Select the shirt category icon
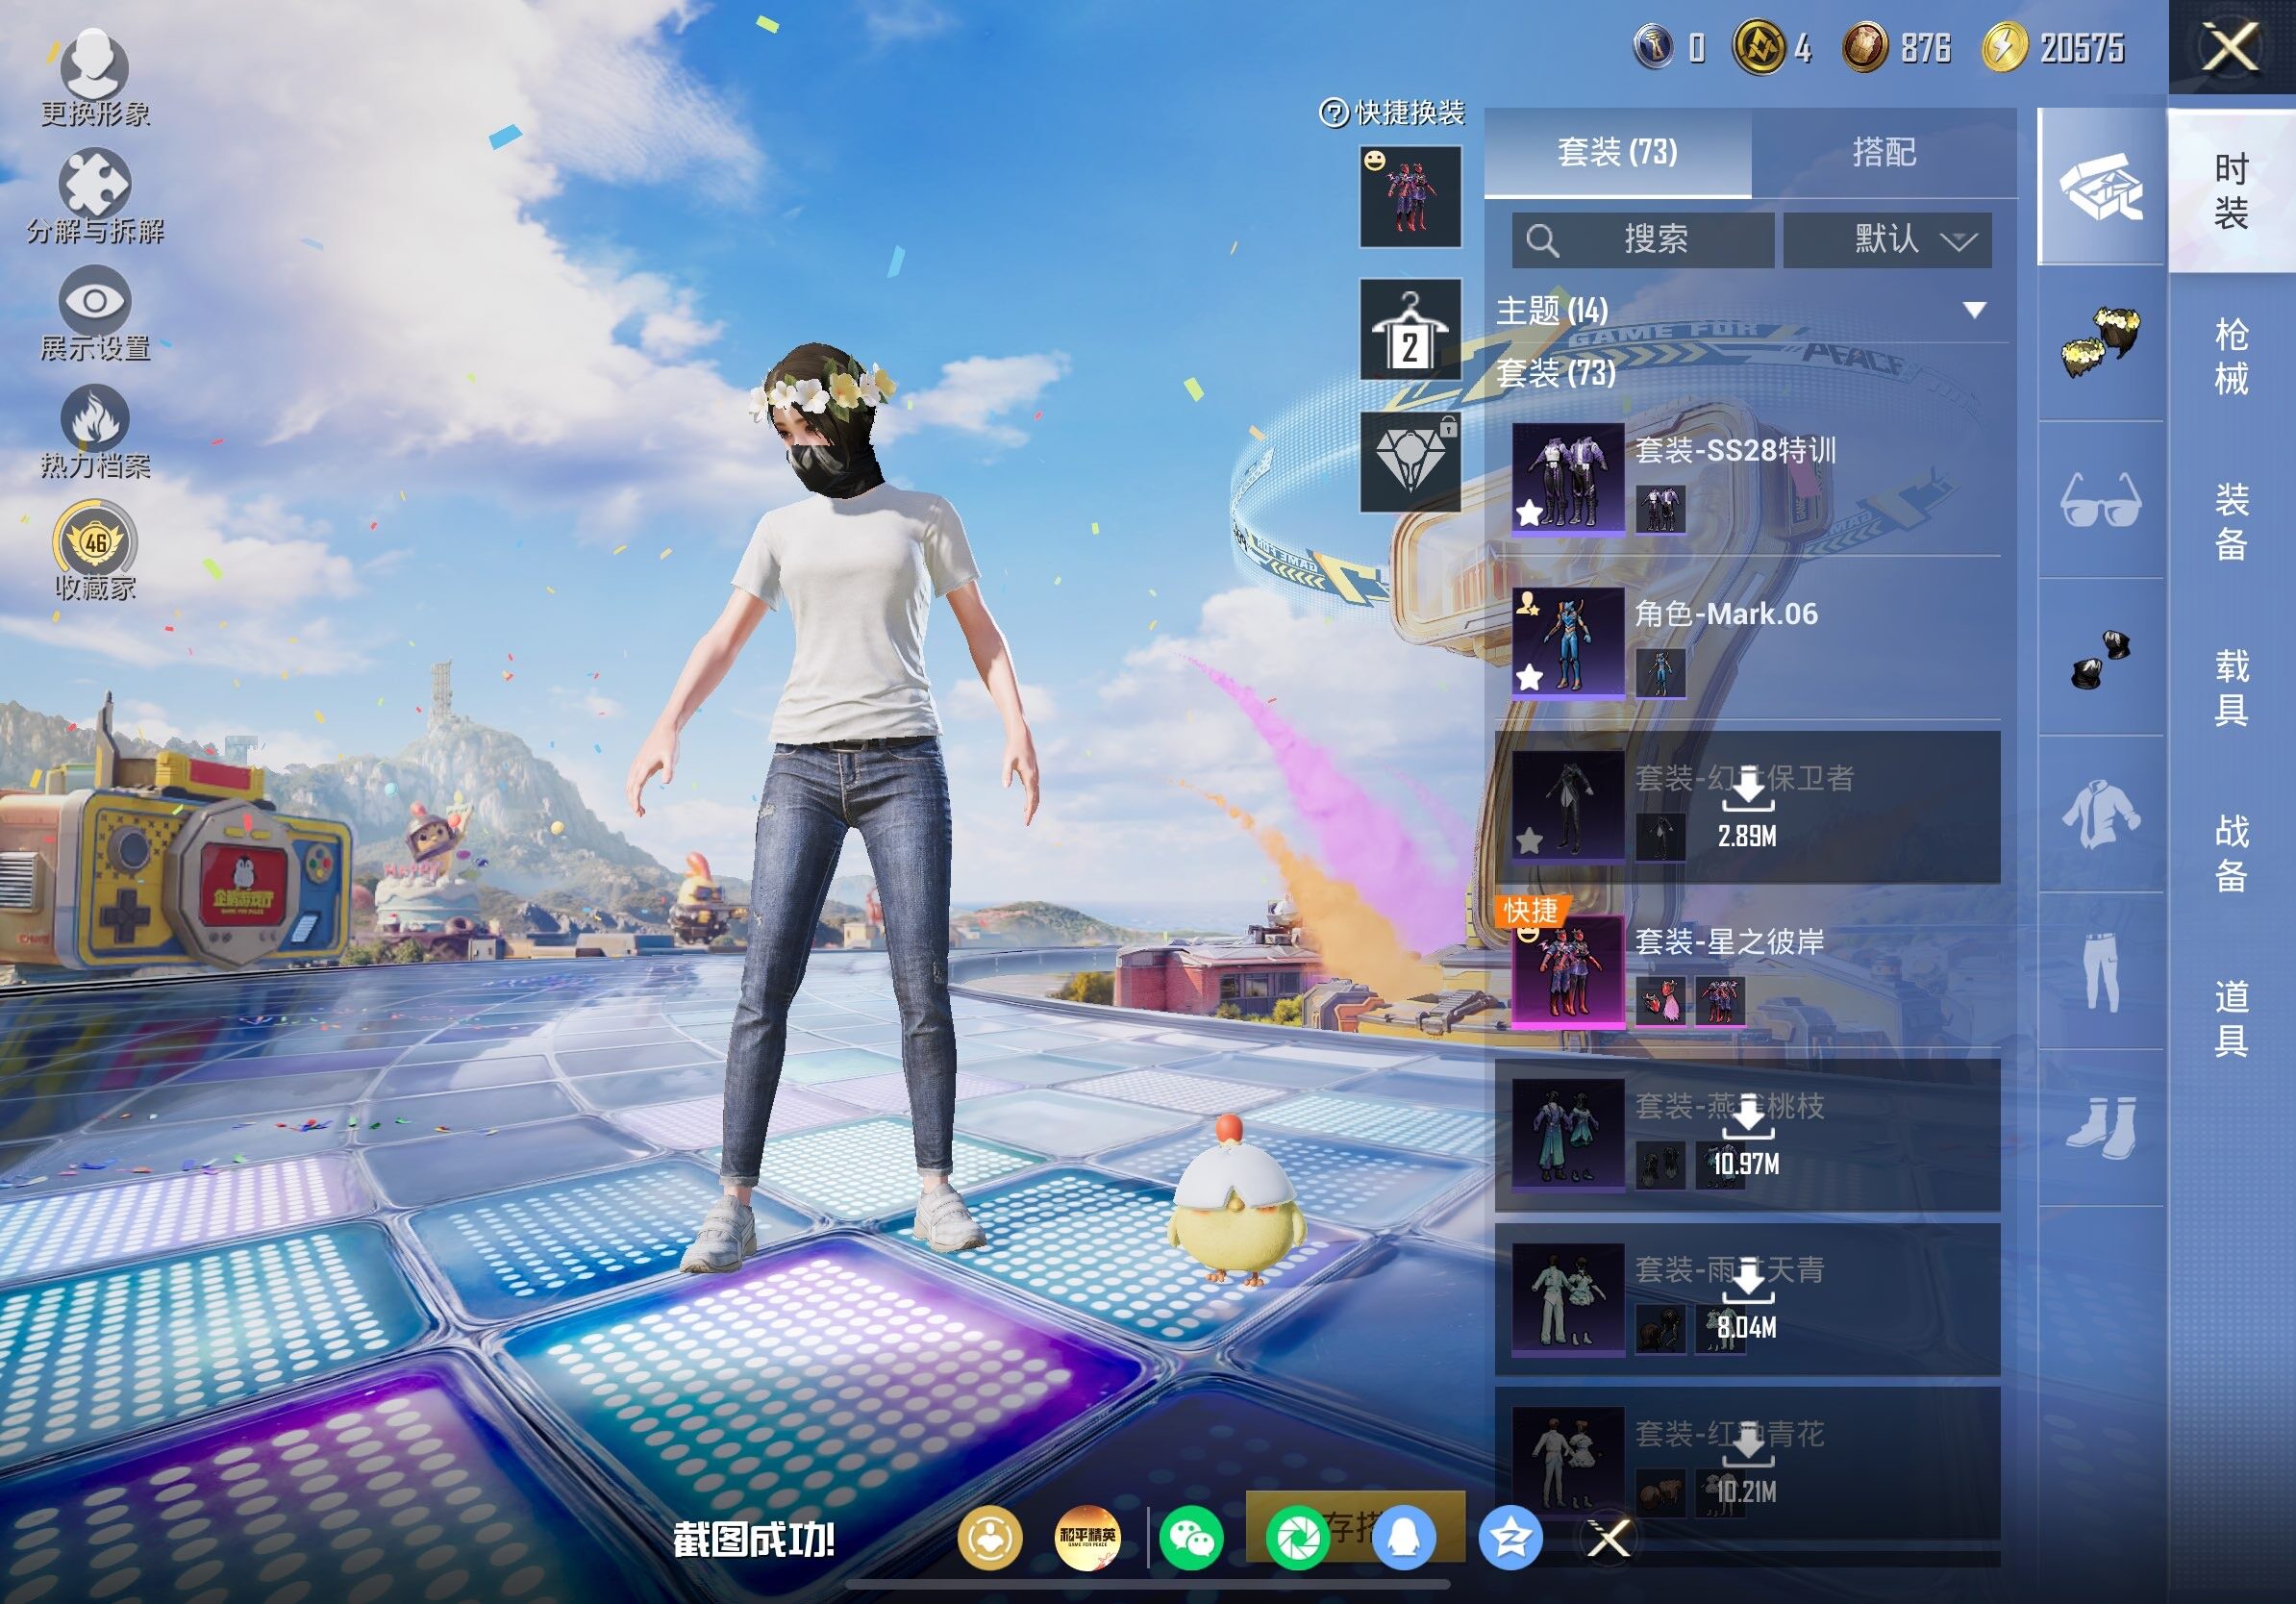2296x1604 pixels. pos(2100,815)
